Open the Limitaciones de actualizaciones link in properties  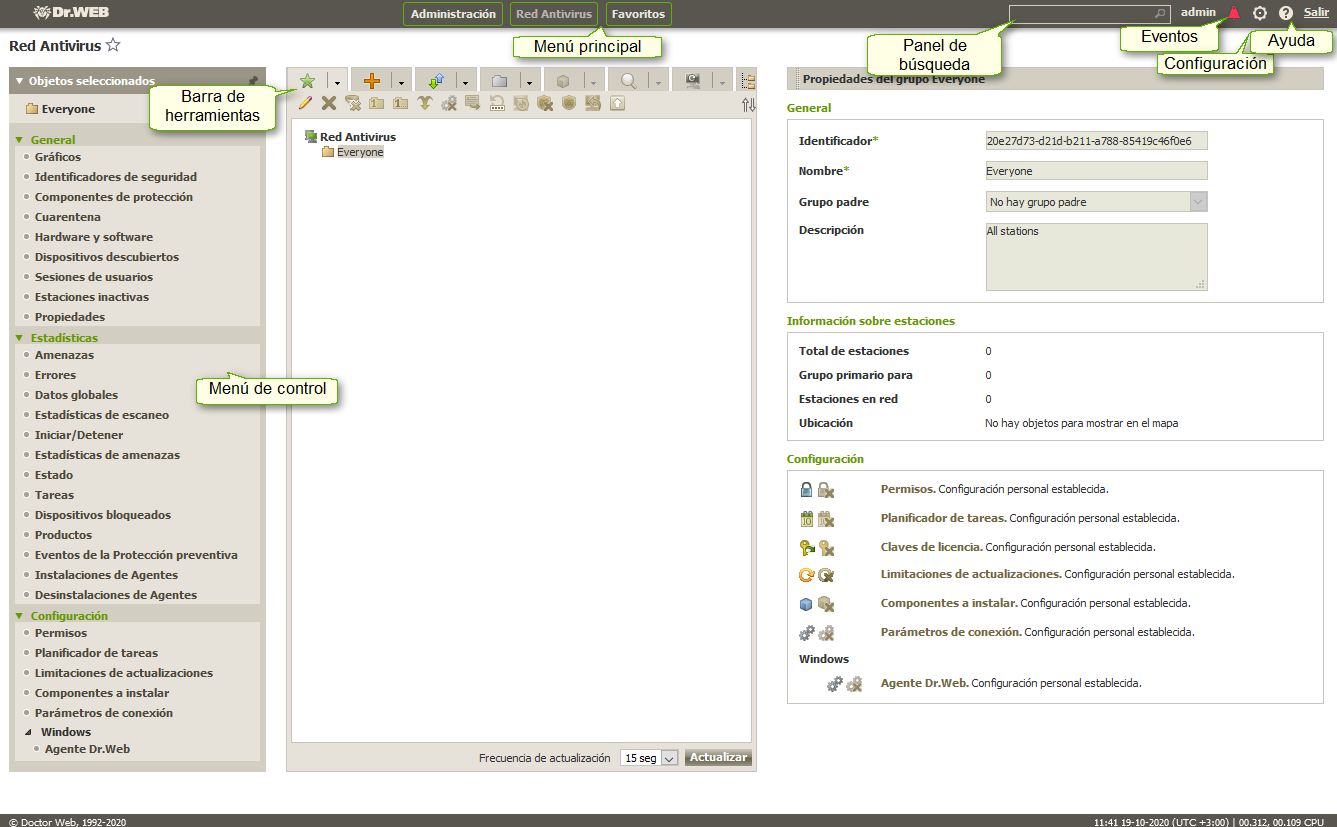click(970, 574)
